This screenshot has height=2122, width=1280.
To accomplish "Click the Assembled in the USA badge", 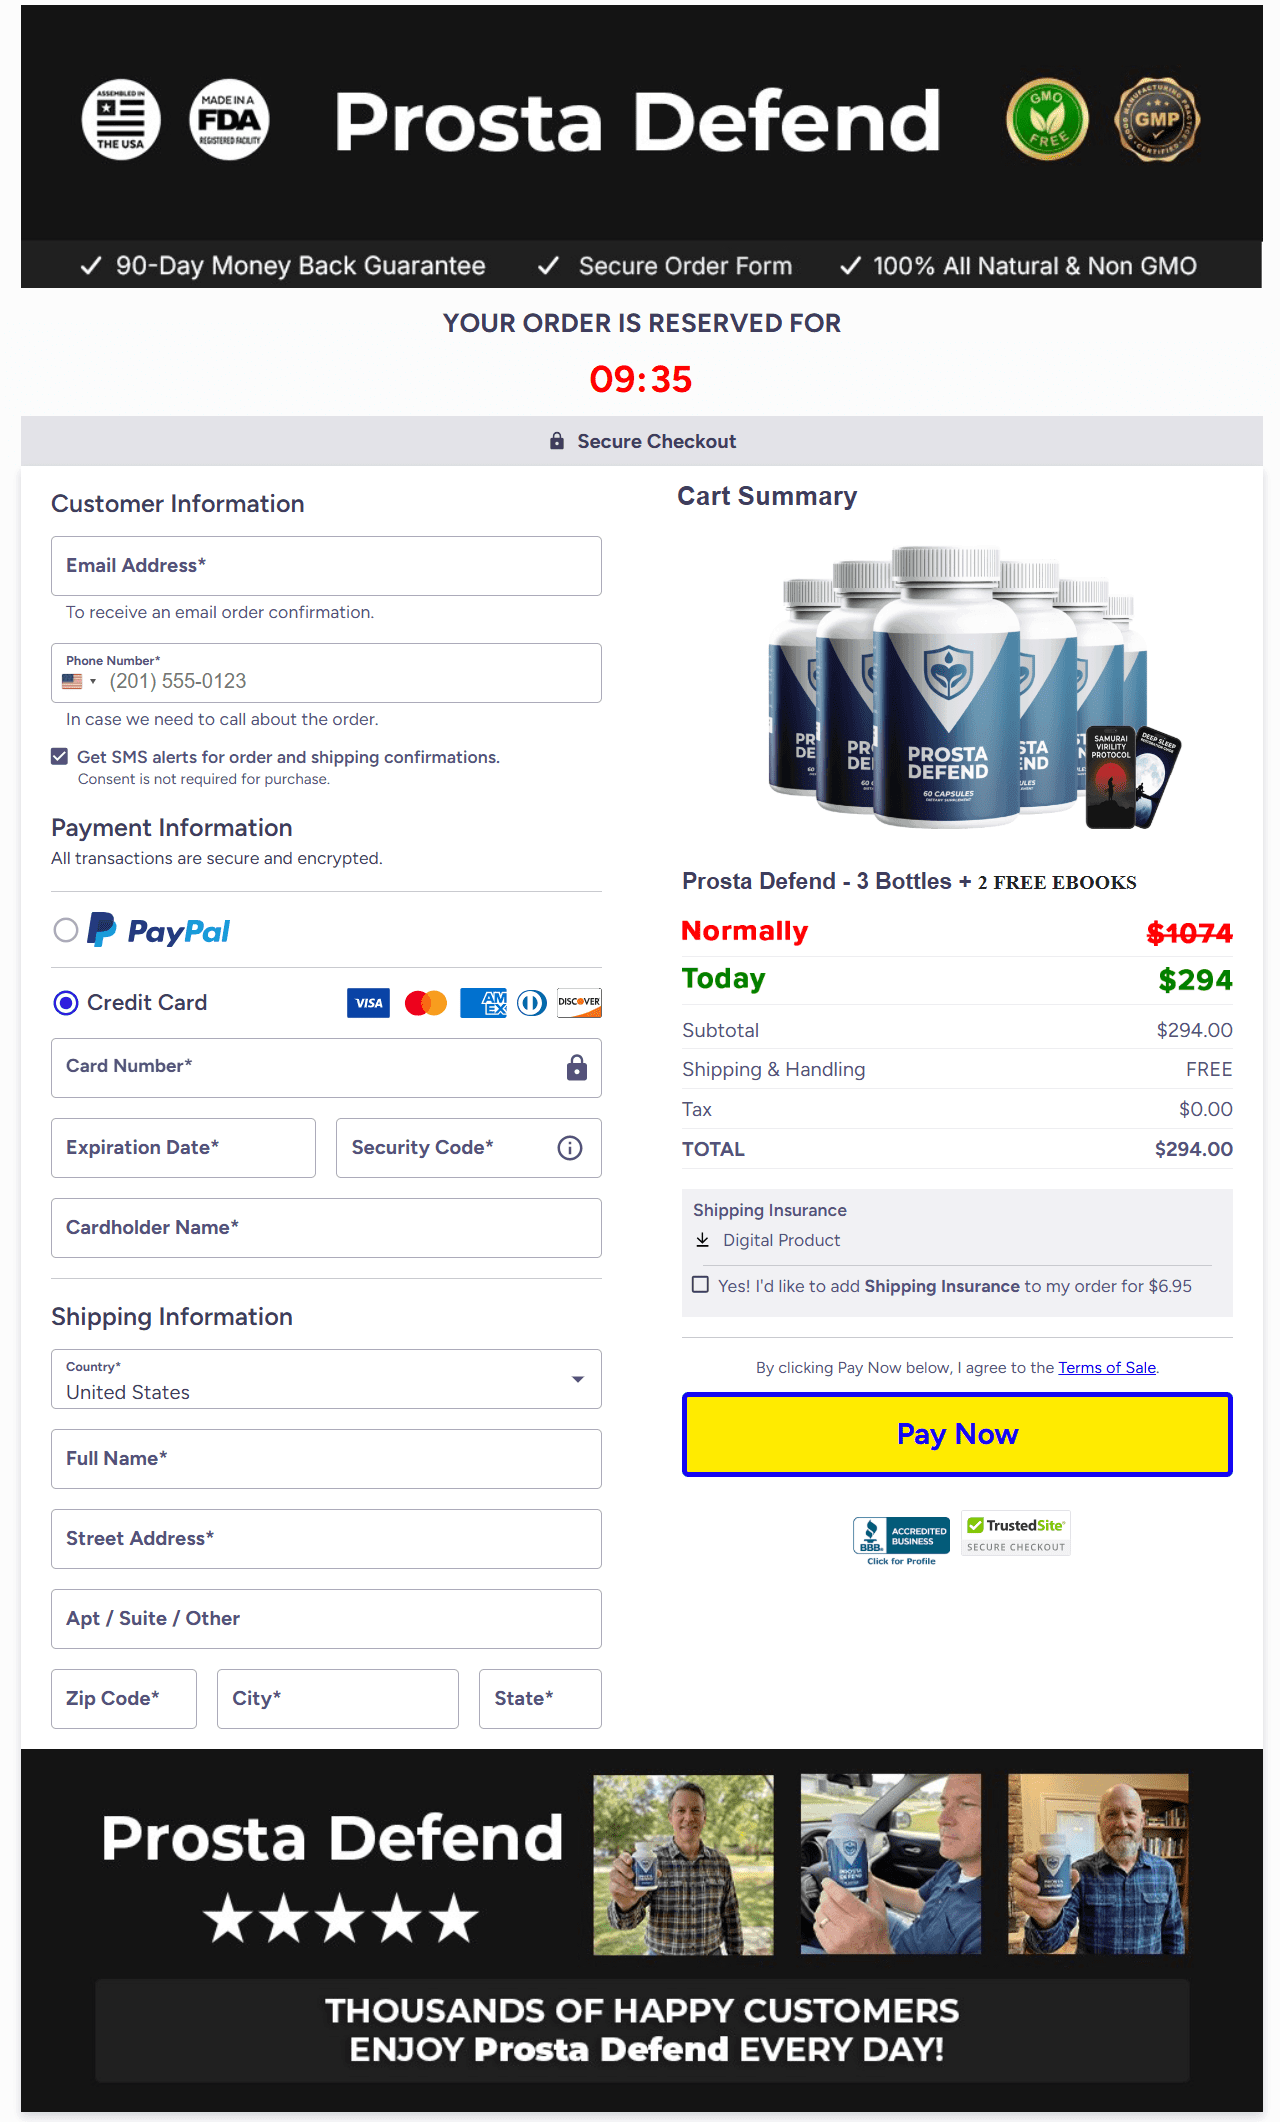I will tap(121, 120).
